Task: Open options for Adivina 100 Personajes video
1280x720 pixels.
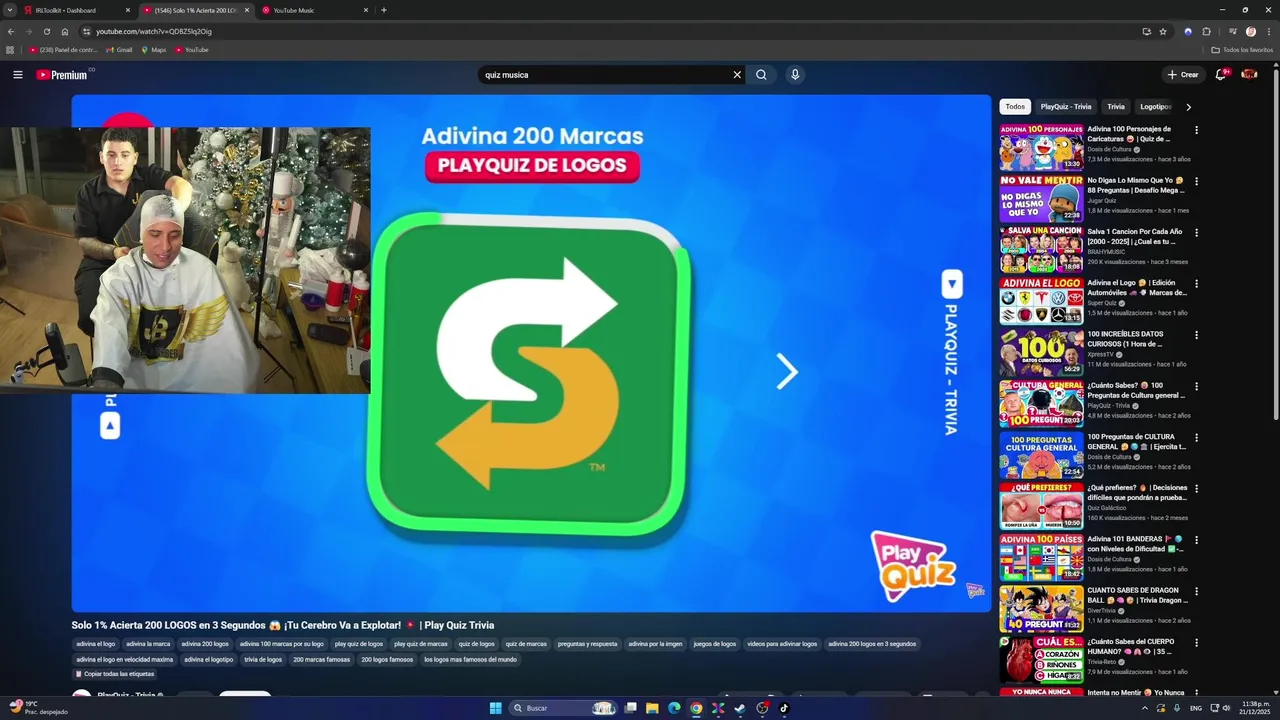Action: click(1196, 130)
